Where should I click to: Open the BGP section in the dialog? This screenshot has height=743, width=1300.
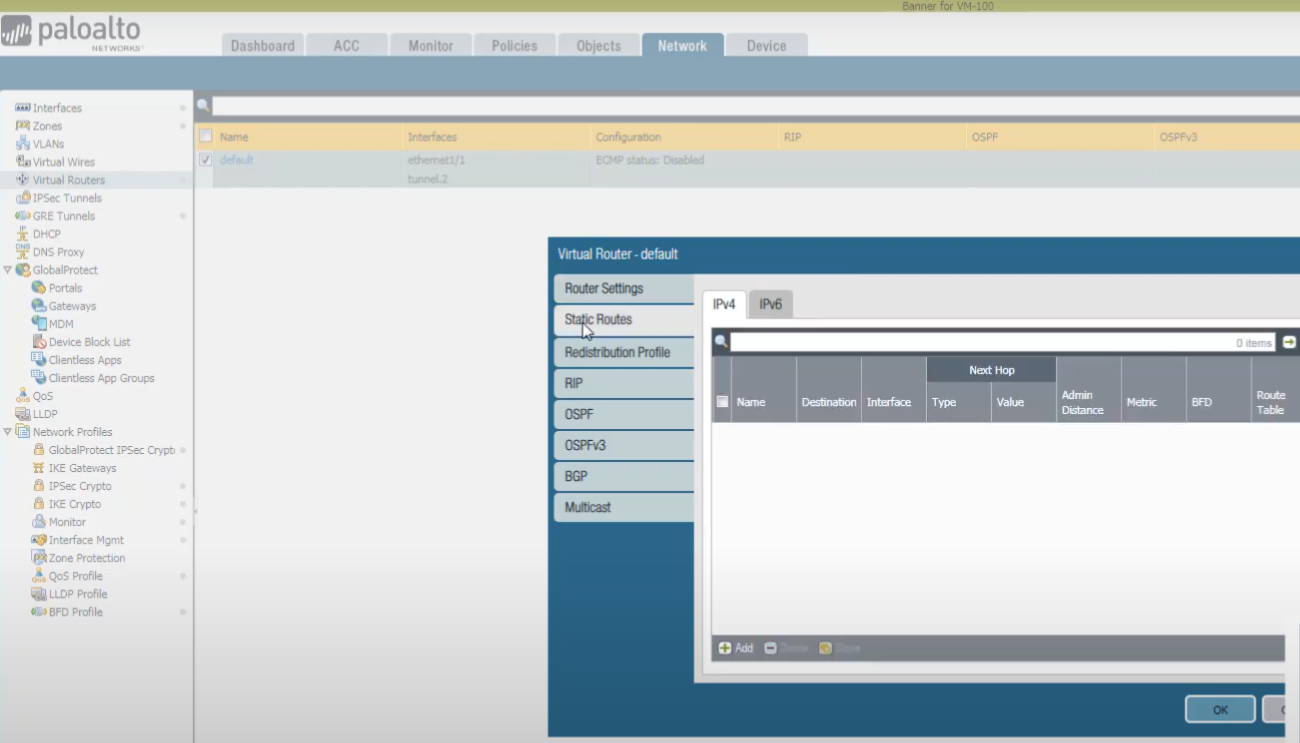(x=623, y=476)
